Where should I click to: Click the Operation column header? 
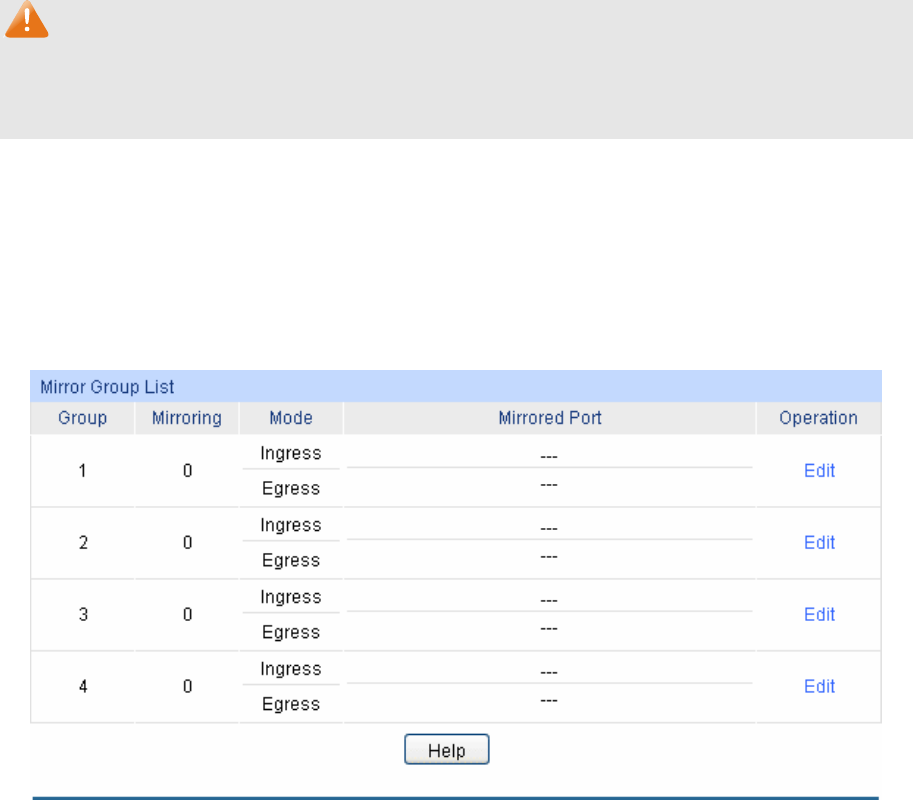(818, 418)
